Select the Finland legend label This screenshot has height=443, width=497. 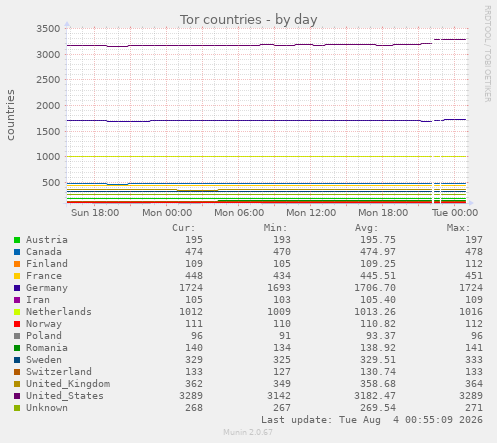pos(47,264)
